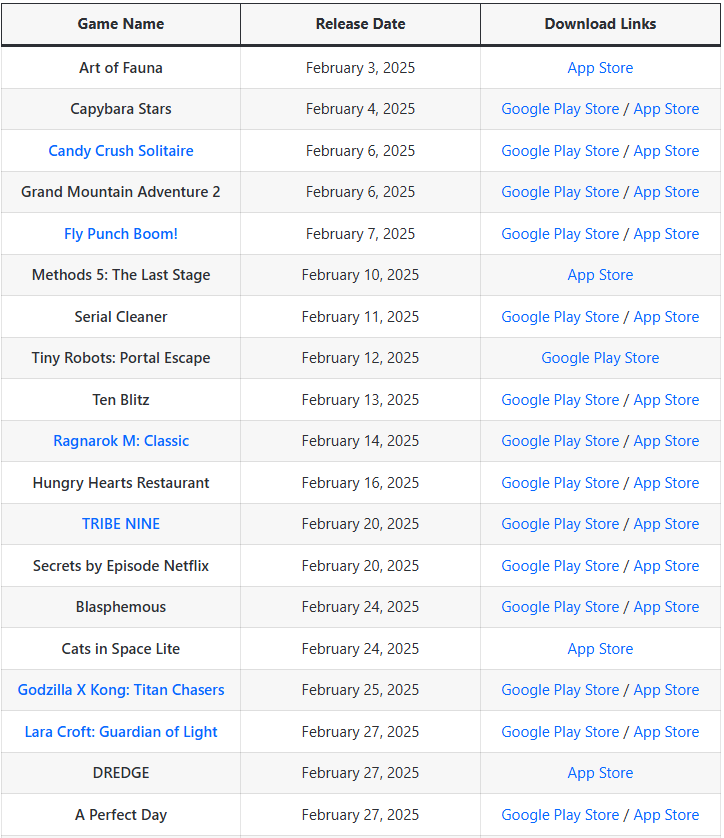The height and width of the screenshot is (838, 724).
Task: Open Godzilla X Kong: Titan Chasers link
Action: 121,690
